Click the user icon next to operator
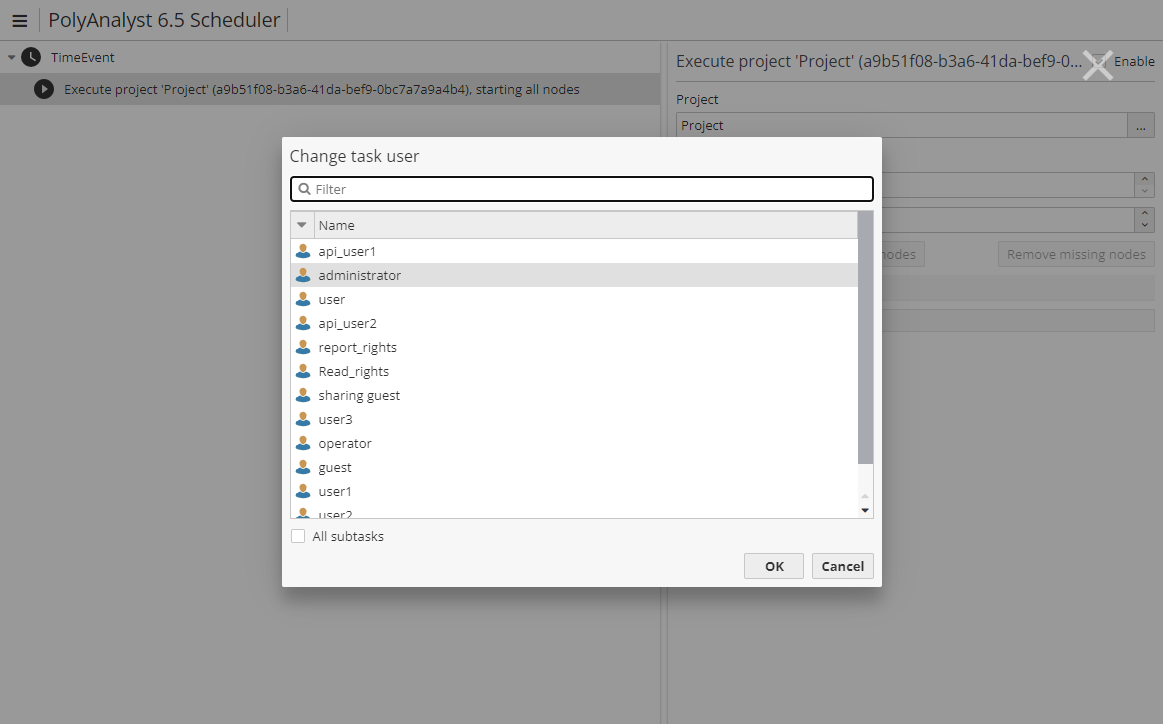 [x=303, y=443]
